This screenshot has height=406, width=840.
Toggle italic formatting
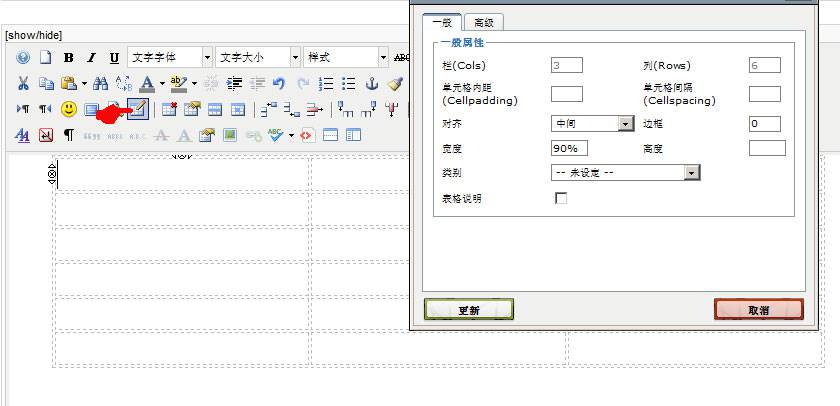(x=92, y=57)
